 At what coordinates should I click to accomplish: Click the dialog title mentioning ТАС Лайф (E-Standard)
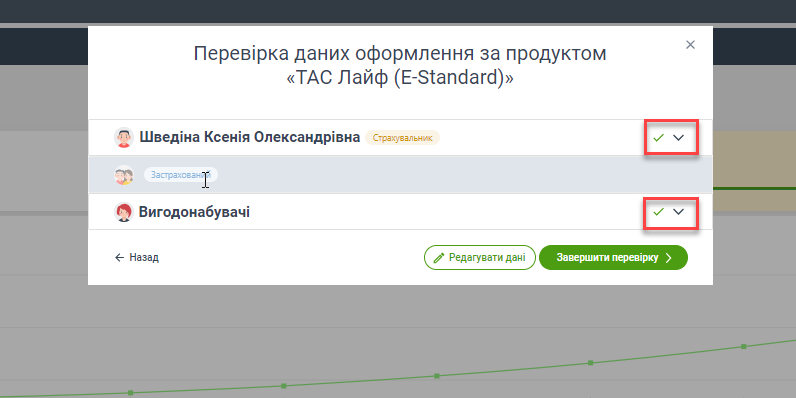click(x=400, y=66)
